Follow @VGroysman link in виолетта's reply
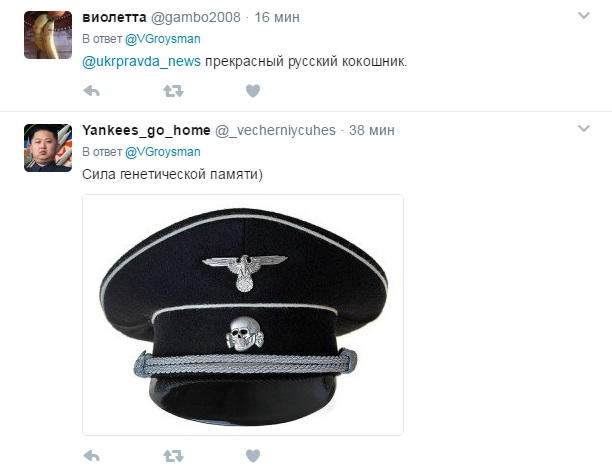Screen dimensions: 612x470 coord(163,39)
